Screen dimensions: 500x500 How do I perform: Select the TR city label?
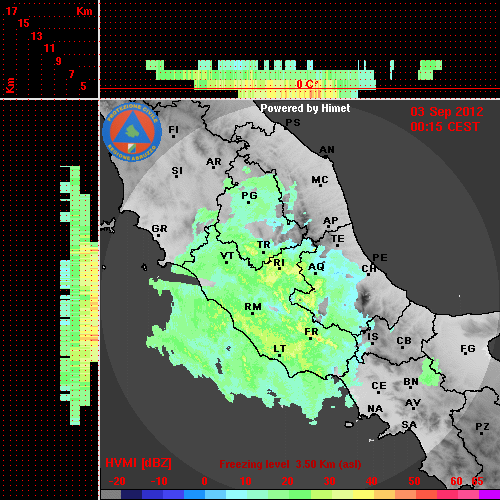pyautogui.click(x=263, y=245)
